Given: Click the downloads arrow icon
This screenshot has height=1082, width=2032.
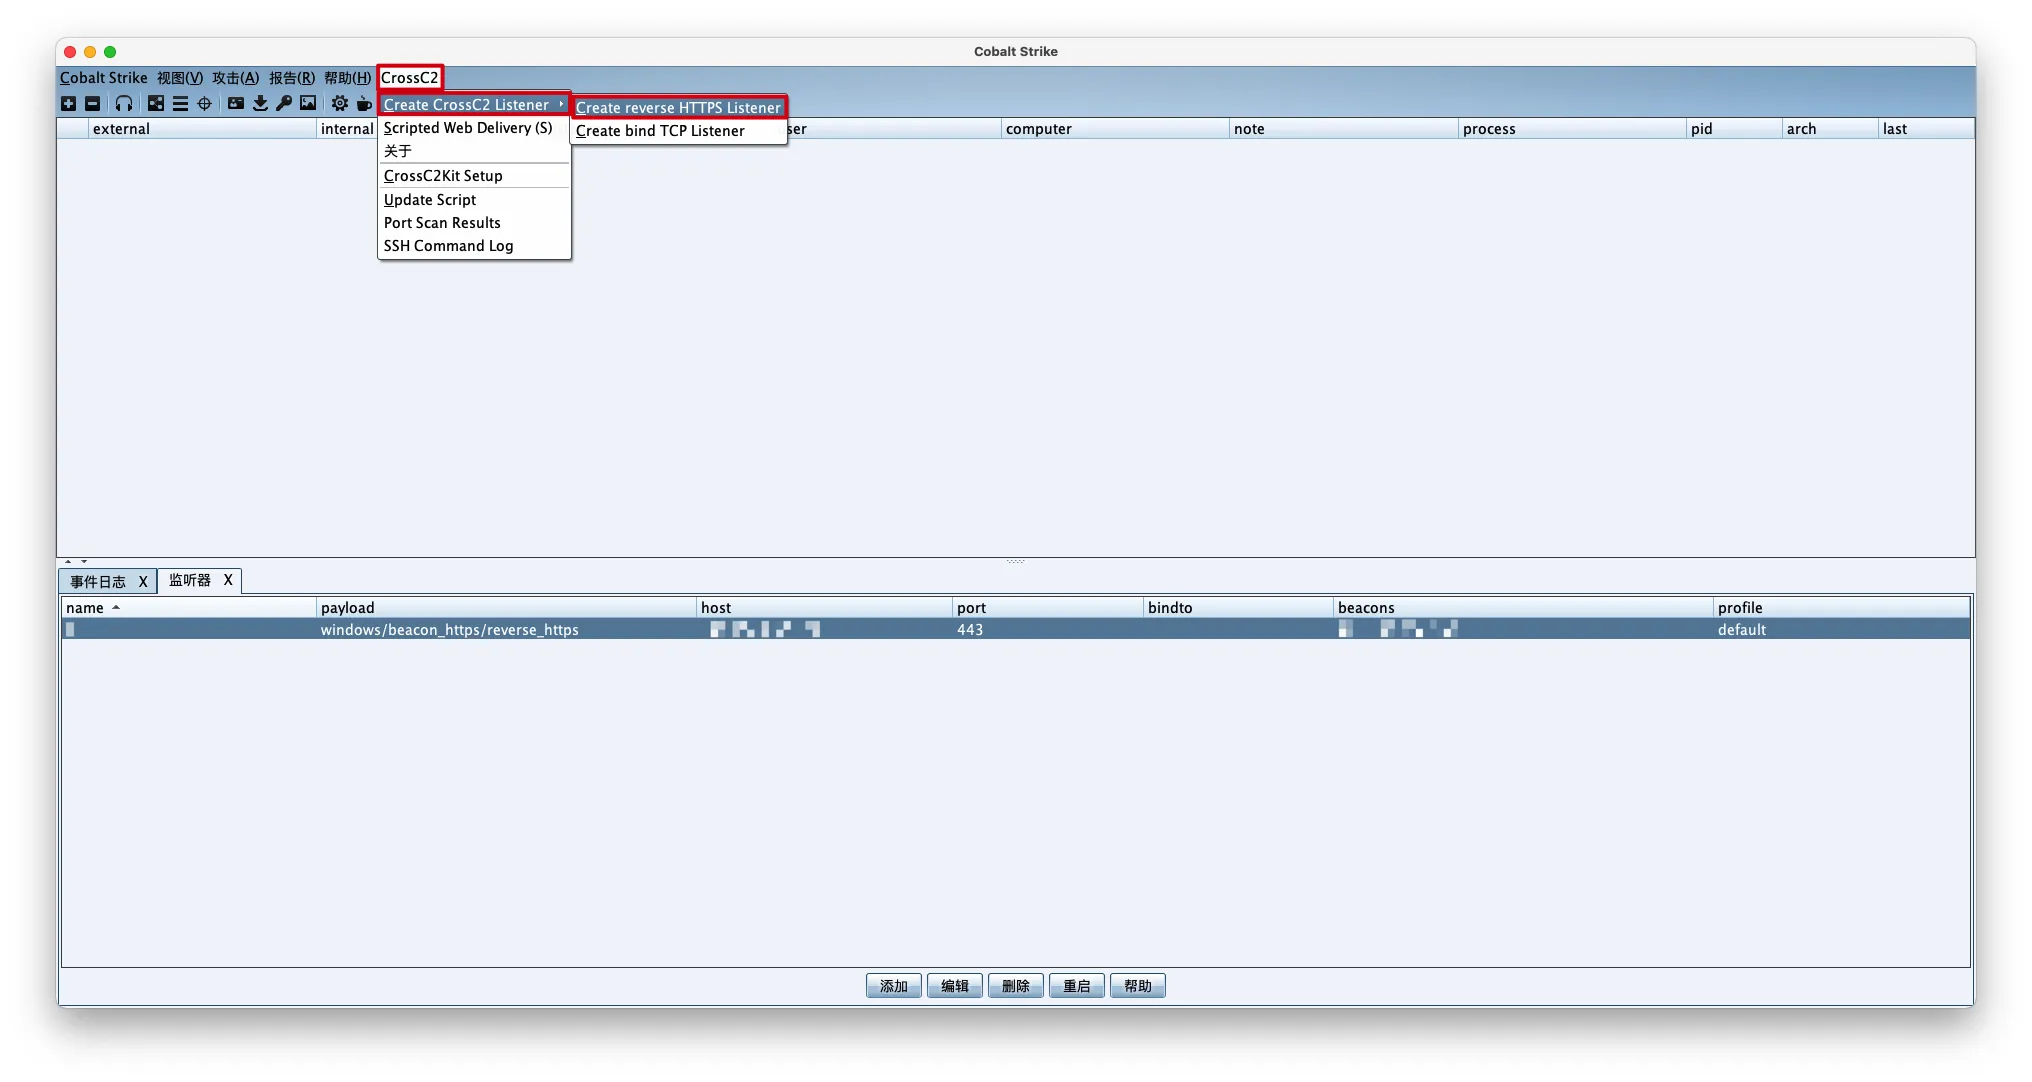Looking at the screenshot, I should (x=260, y=104).
